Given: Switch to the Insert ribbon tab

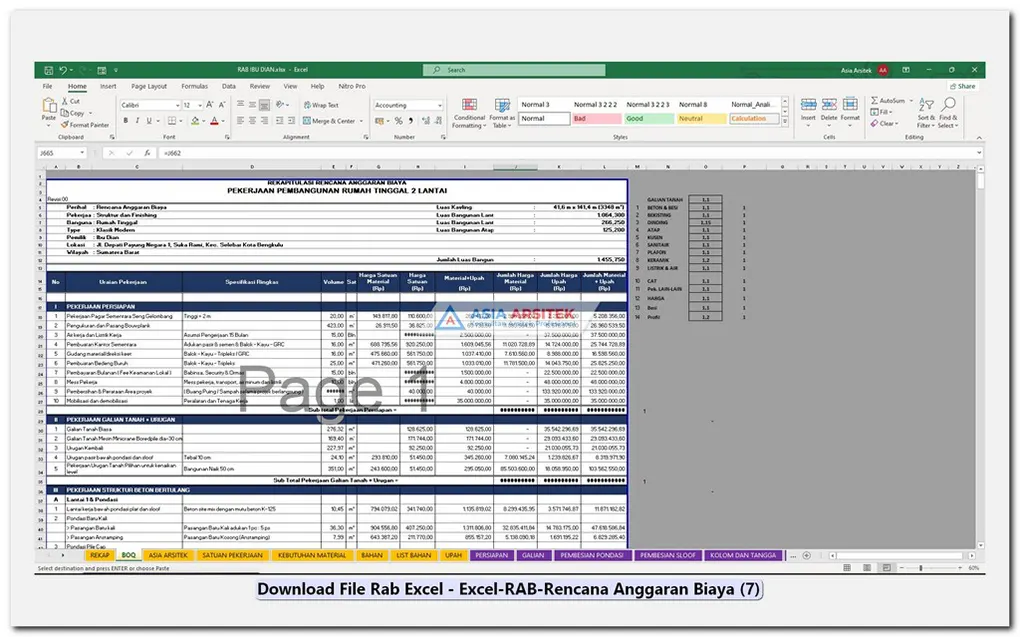Looking at the screenshot, I should coord(108,86).
